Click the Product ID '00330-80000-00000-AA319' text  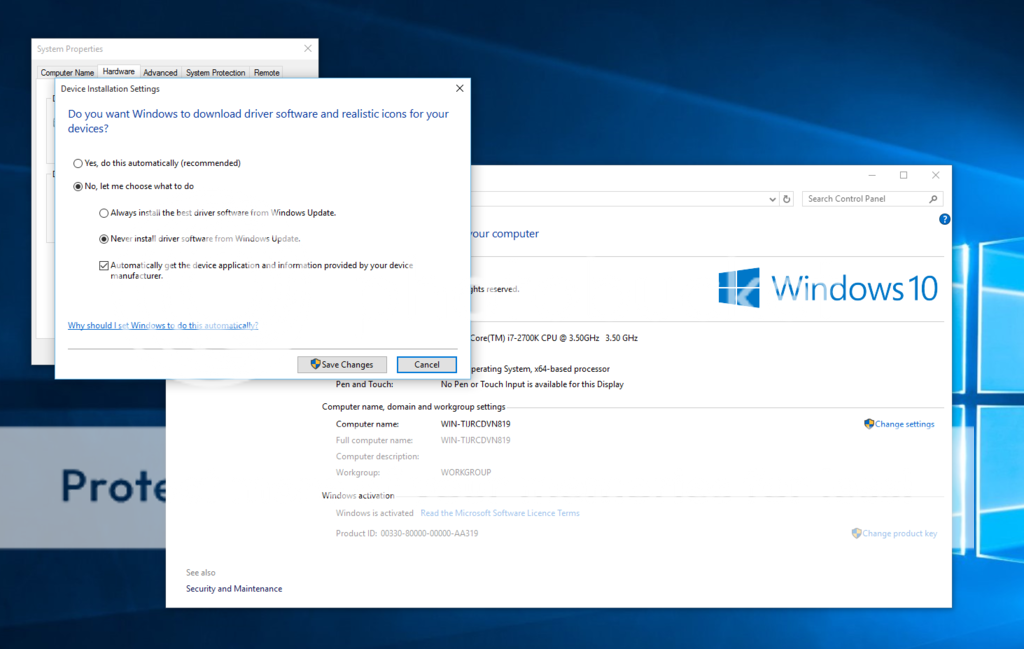point(429,533)
